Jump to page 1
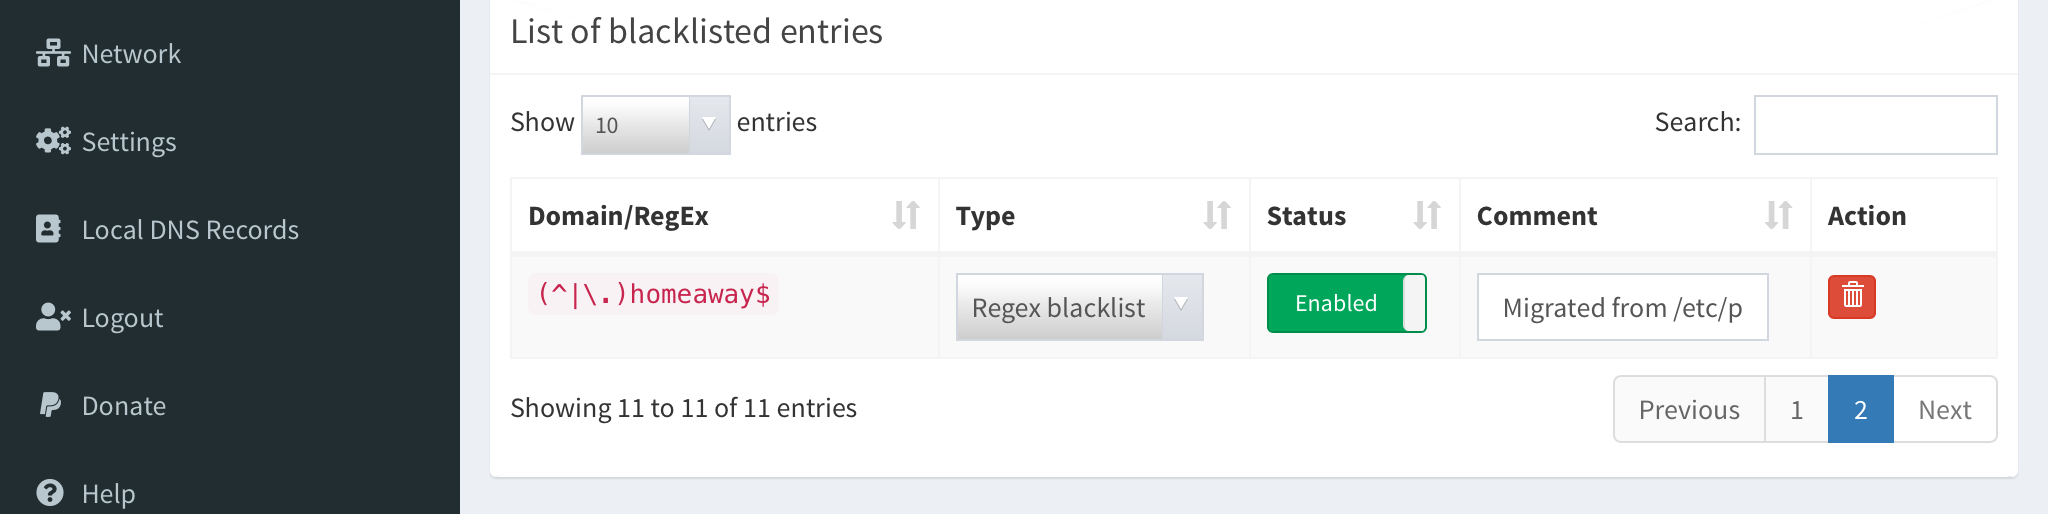 click(x=1796, y=409)
